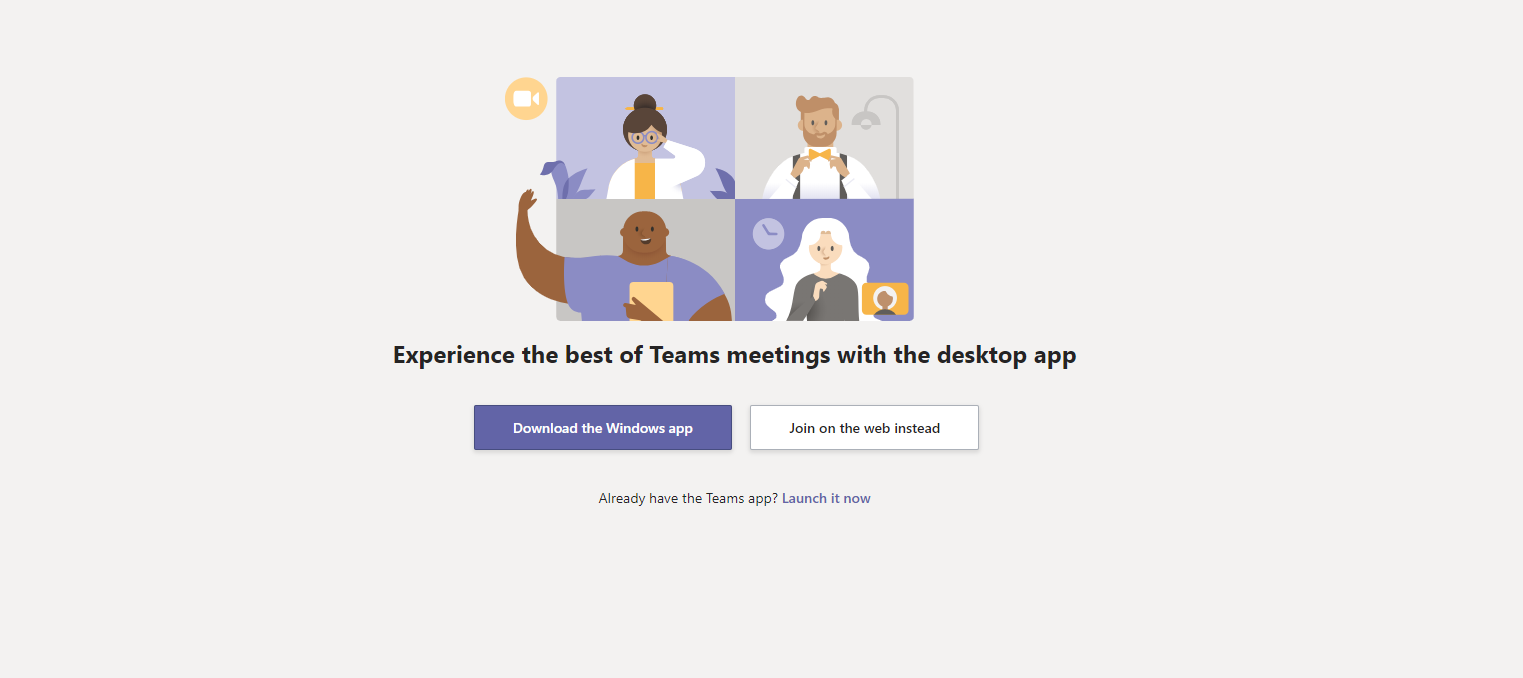Click the 'Experience the best of Teams' heading
The image size is (1523, 678).
click(734, 356)
